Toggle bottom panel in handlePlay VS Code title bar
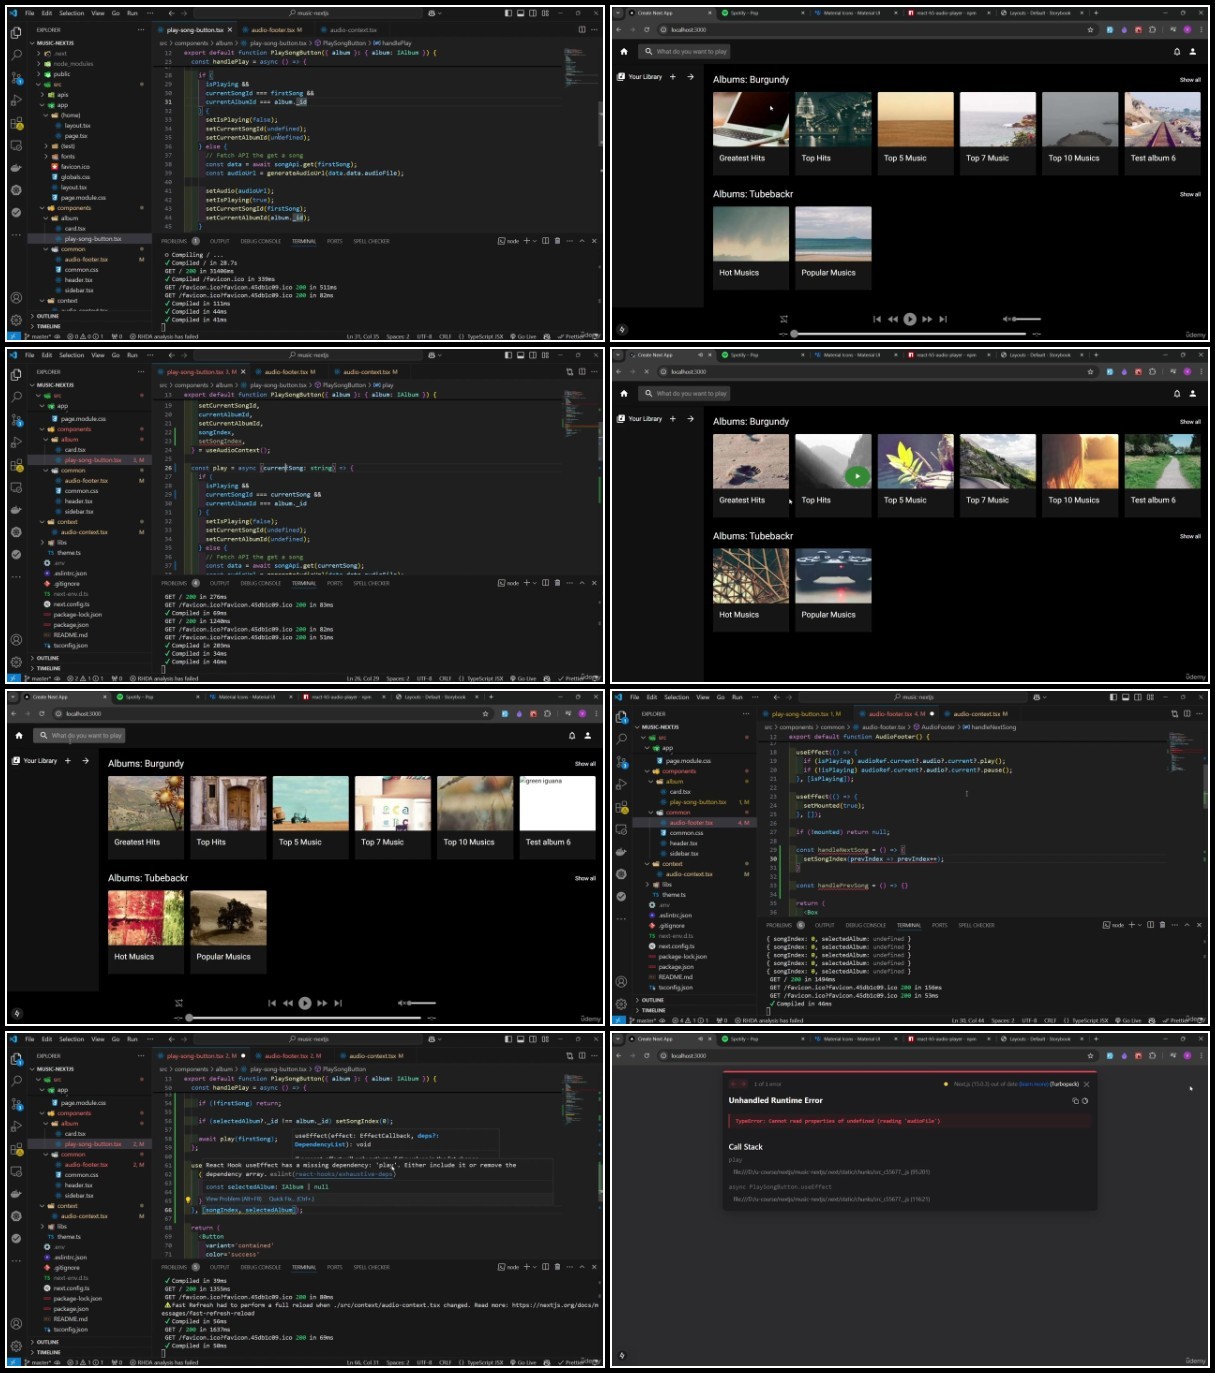The width and height of the screenshot is (1215, 1373). [520, 14]
